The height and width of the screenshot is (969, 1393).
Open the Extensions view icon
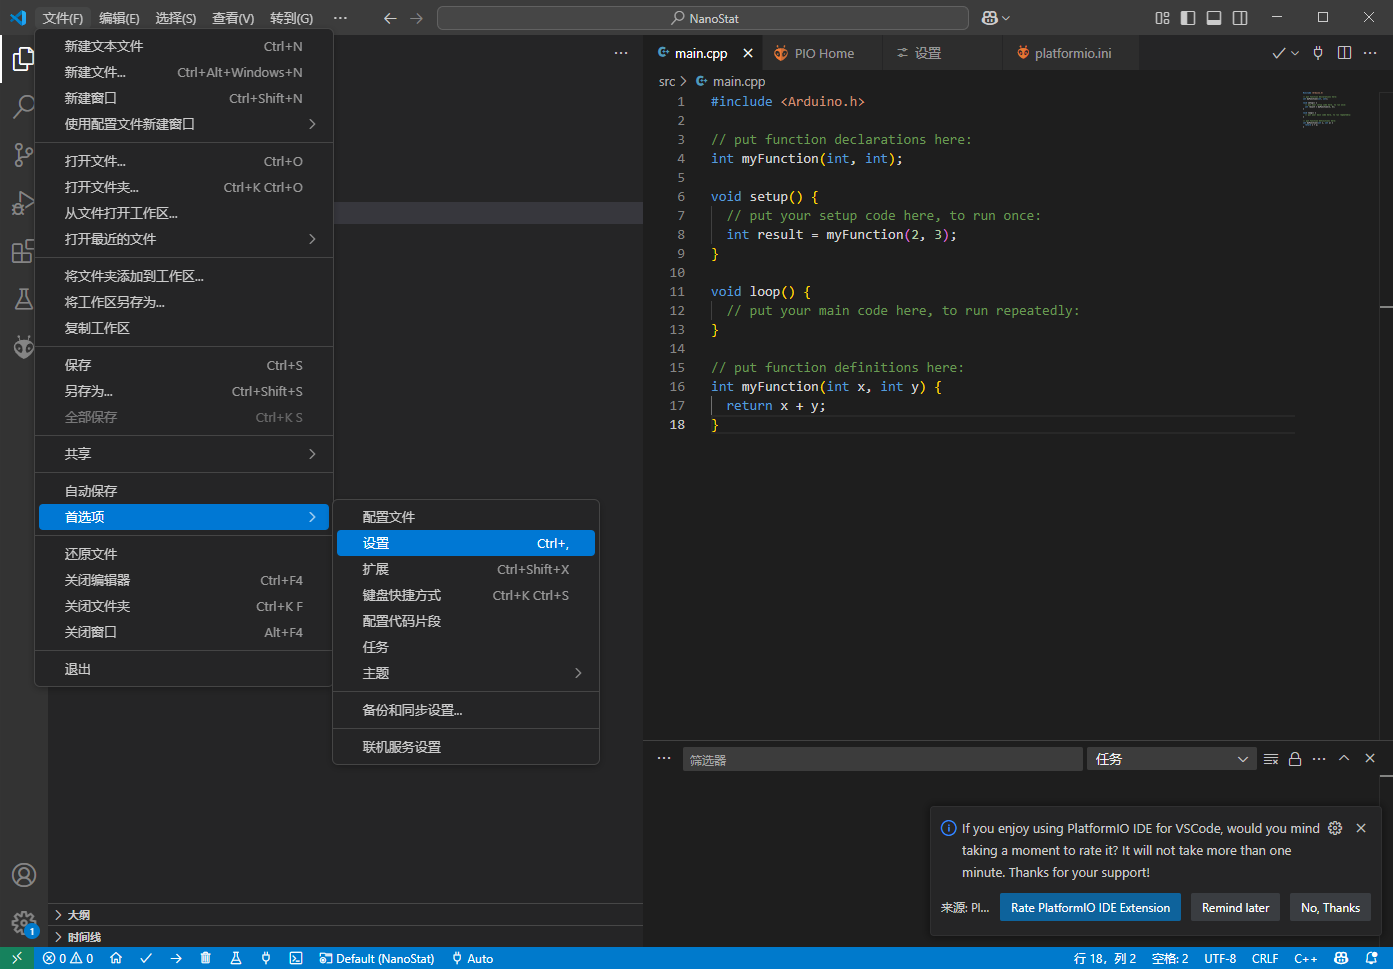pyautogui.click(x=23, y=251)
